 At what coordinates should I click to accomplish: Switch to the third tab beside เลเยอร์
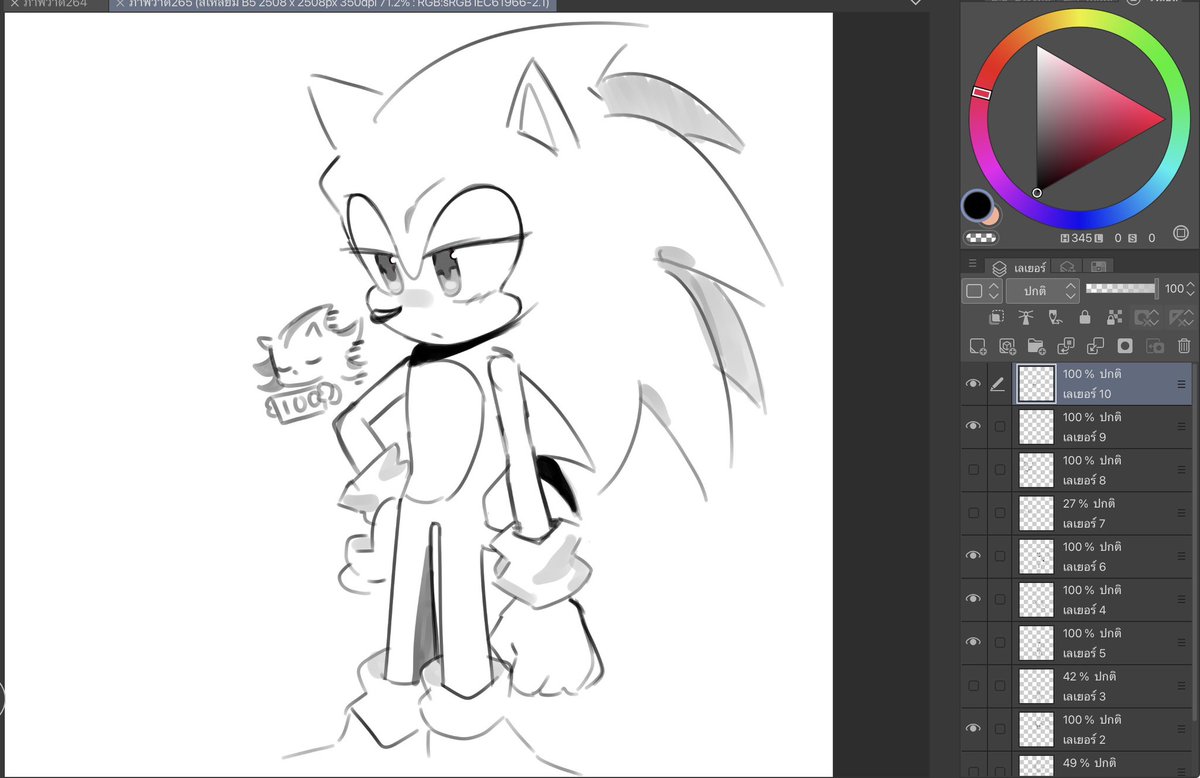(1098, 267)
